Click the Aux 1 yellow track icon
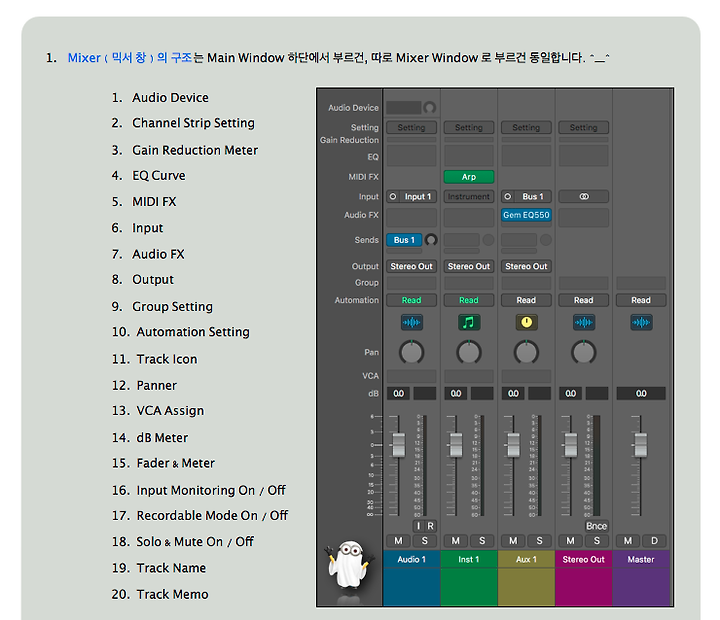720x620 pixels. [526, 322]
